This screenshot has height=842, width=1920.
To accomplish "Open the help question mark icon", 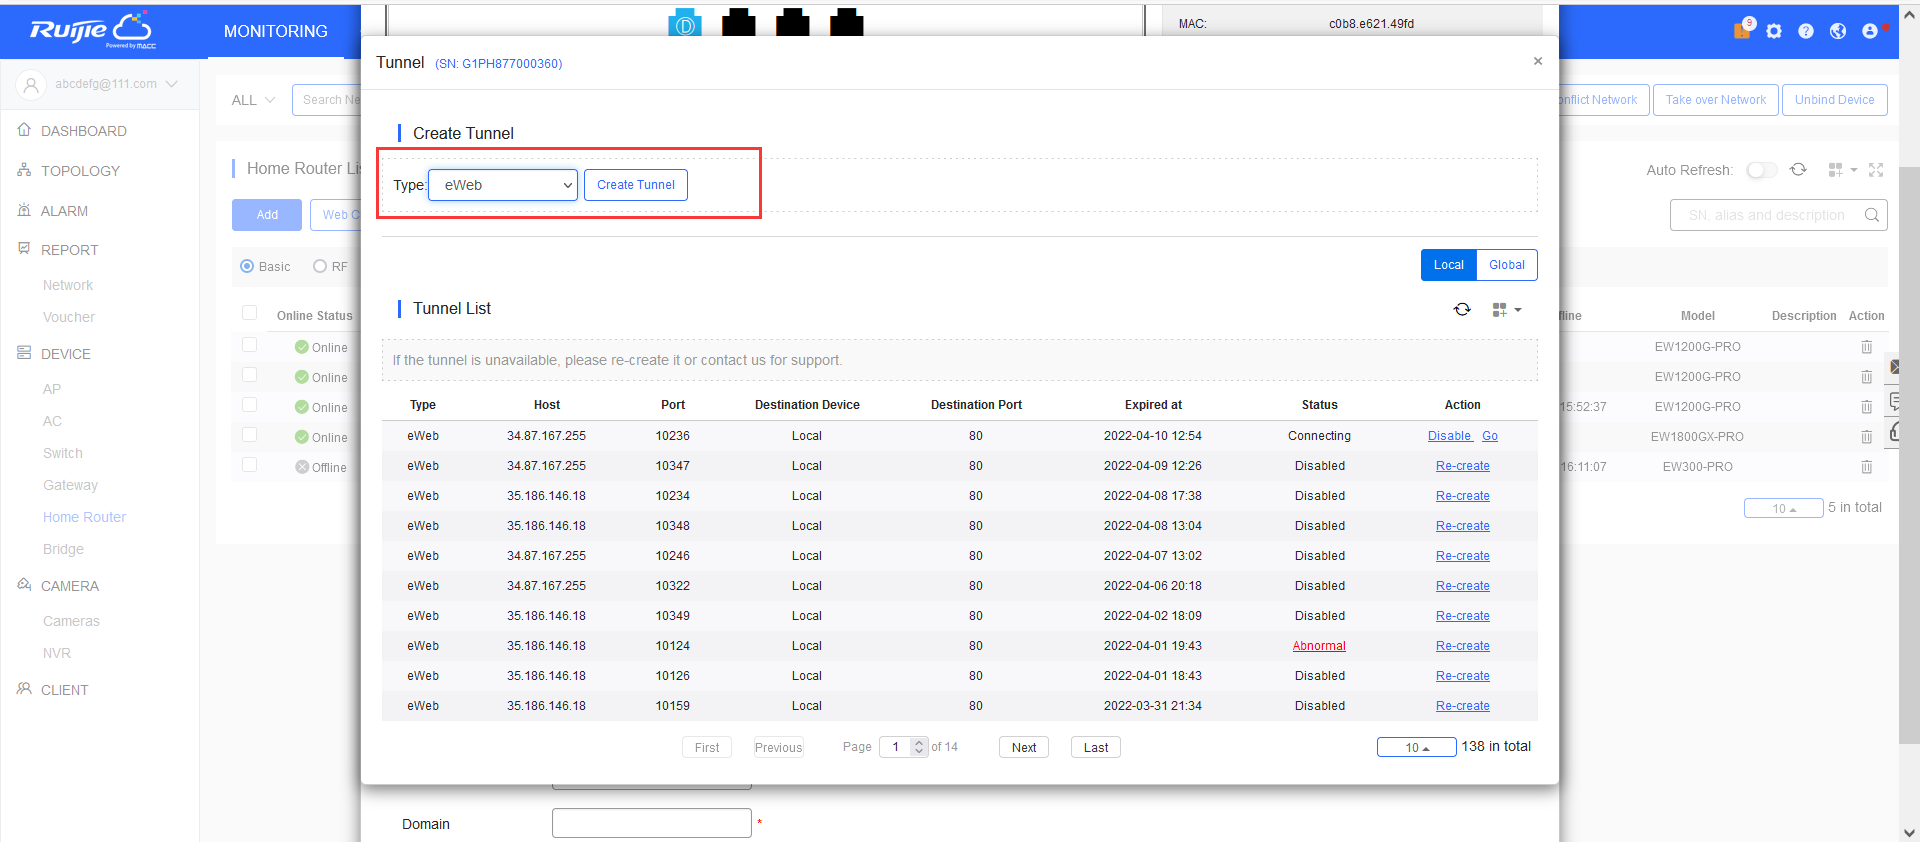I will [x=1806, y=31].
